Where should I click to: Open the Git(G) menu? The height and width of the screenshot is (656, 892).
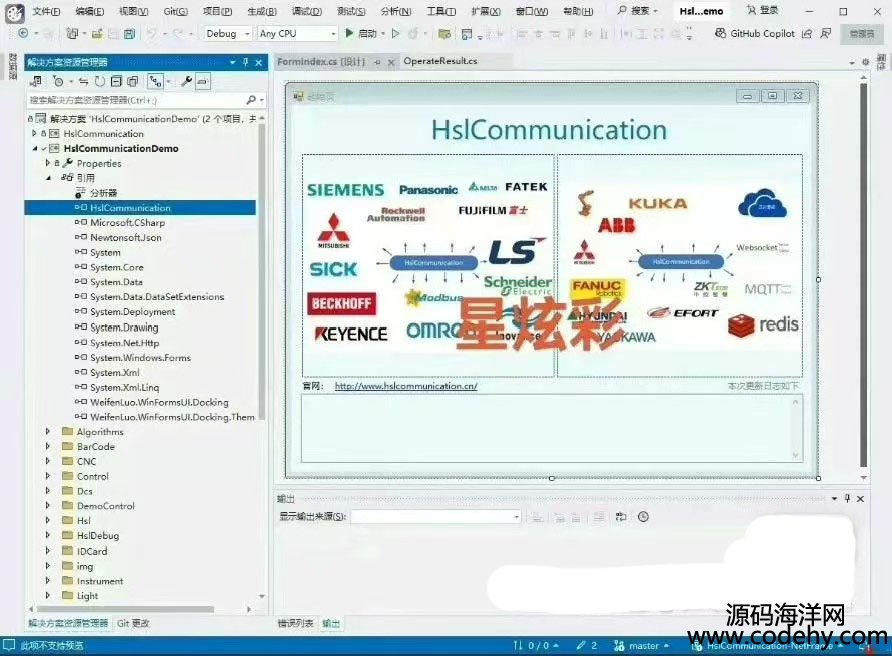click(175, 11)
